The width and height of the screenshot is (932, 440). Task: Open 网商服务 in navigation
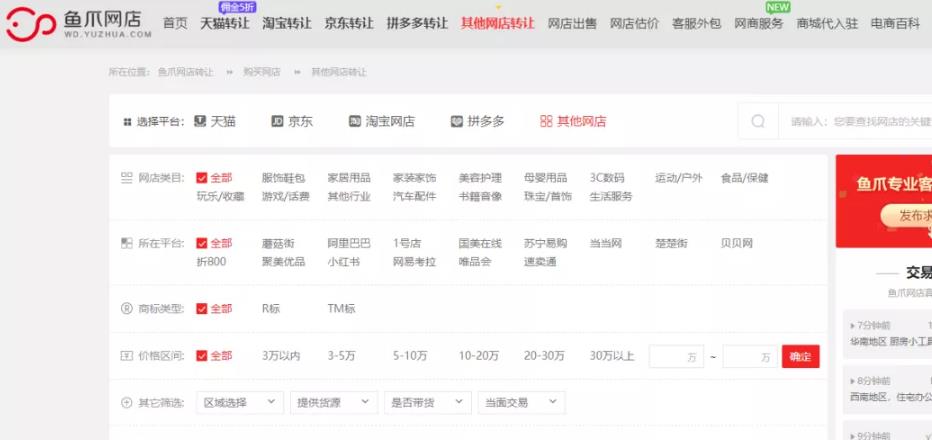pyautogui.click(x=758, y=23)
